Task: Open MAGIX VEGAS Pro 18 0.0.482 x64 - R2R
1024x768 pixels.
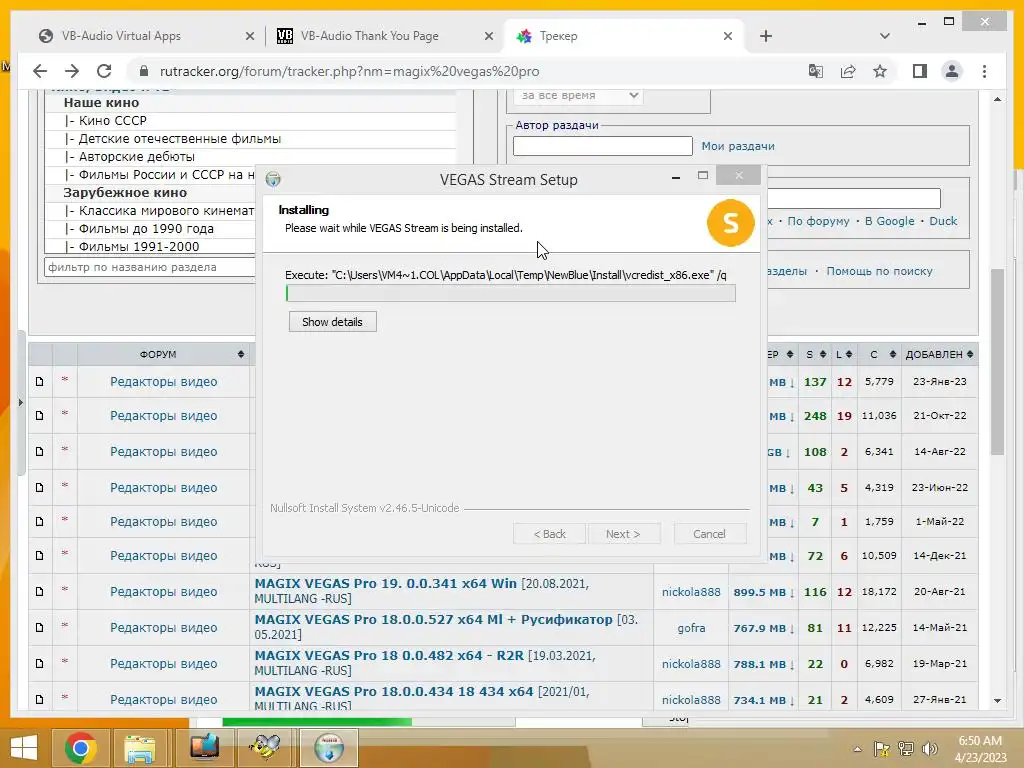Action: click(x=389, y=655)
